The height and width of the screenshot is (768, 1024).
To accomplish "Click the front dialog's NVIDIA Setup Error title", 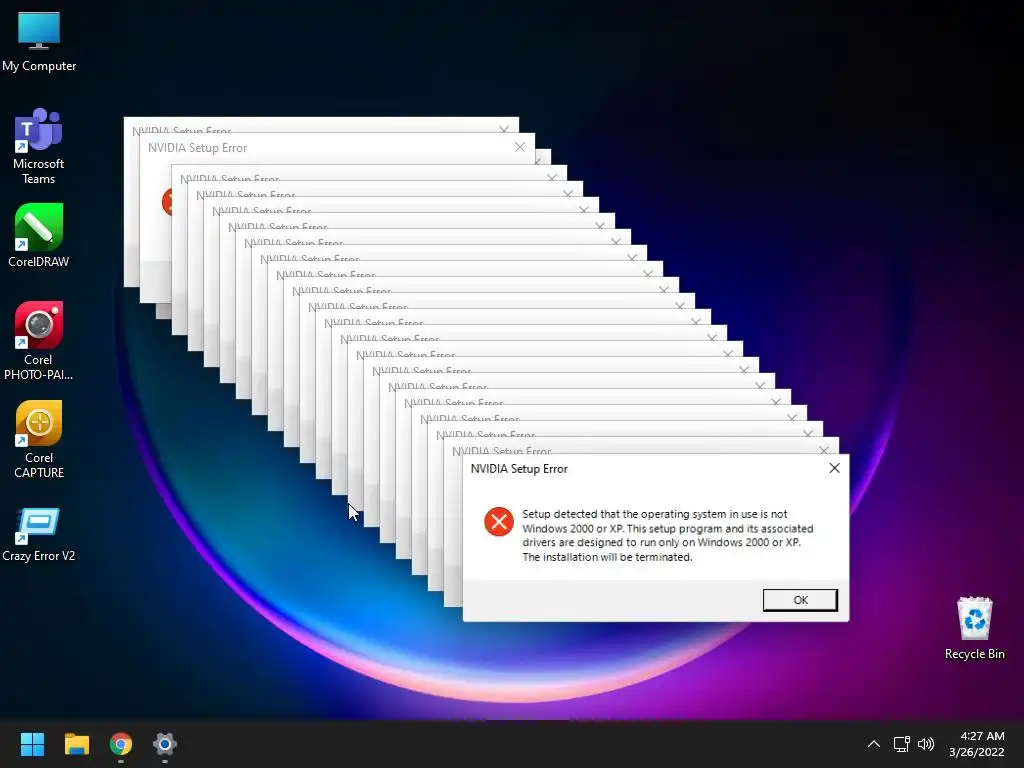I will (x=519, y=469).
